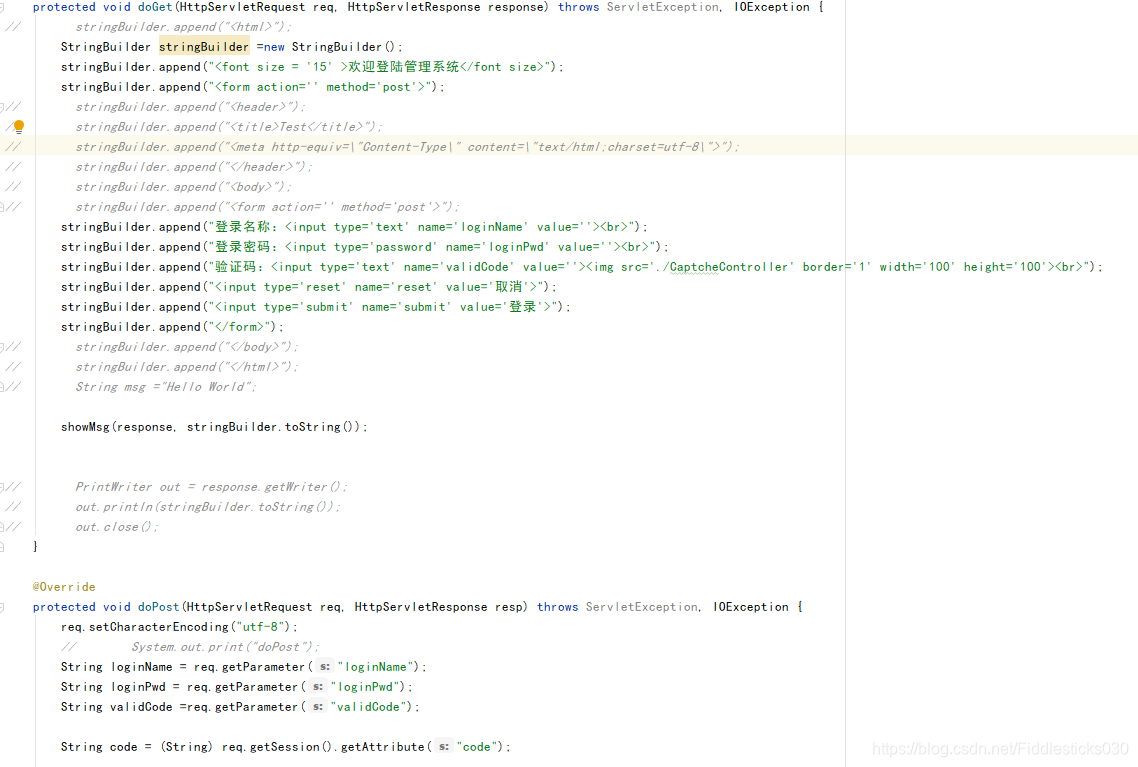Select the @Override annotation
The height and width of the screenshot is (767, 1138).
(64, 587)
